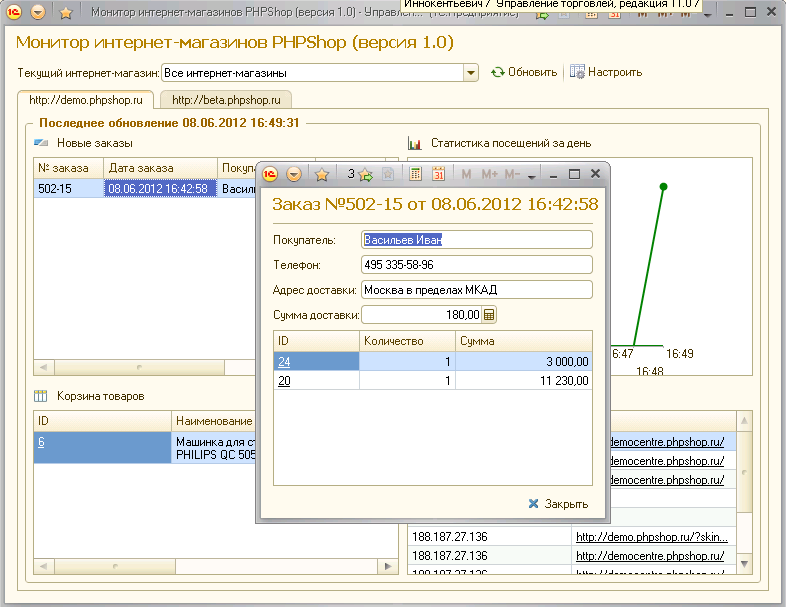Select order date 08.06.2012 16:42:58 cell
This screenshot has width=786, height=607.
coord(160,188)
